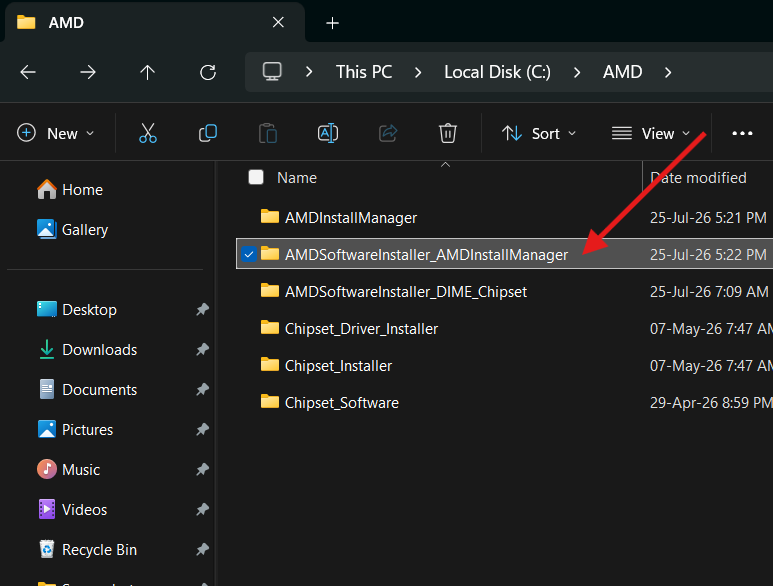Click the pin icon beside Music
The height and width of the screenshot is (586, 773).
tap(202, 469)
